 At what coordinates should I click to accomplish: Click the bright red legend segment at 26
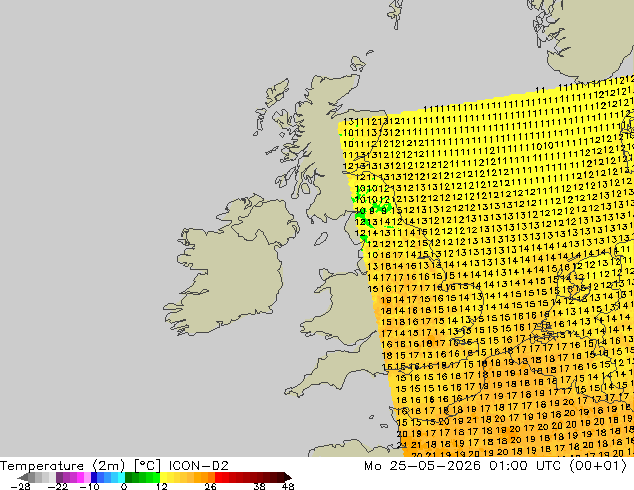218,477
